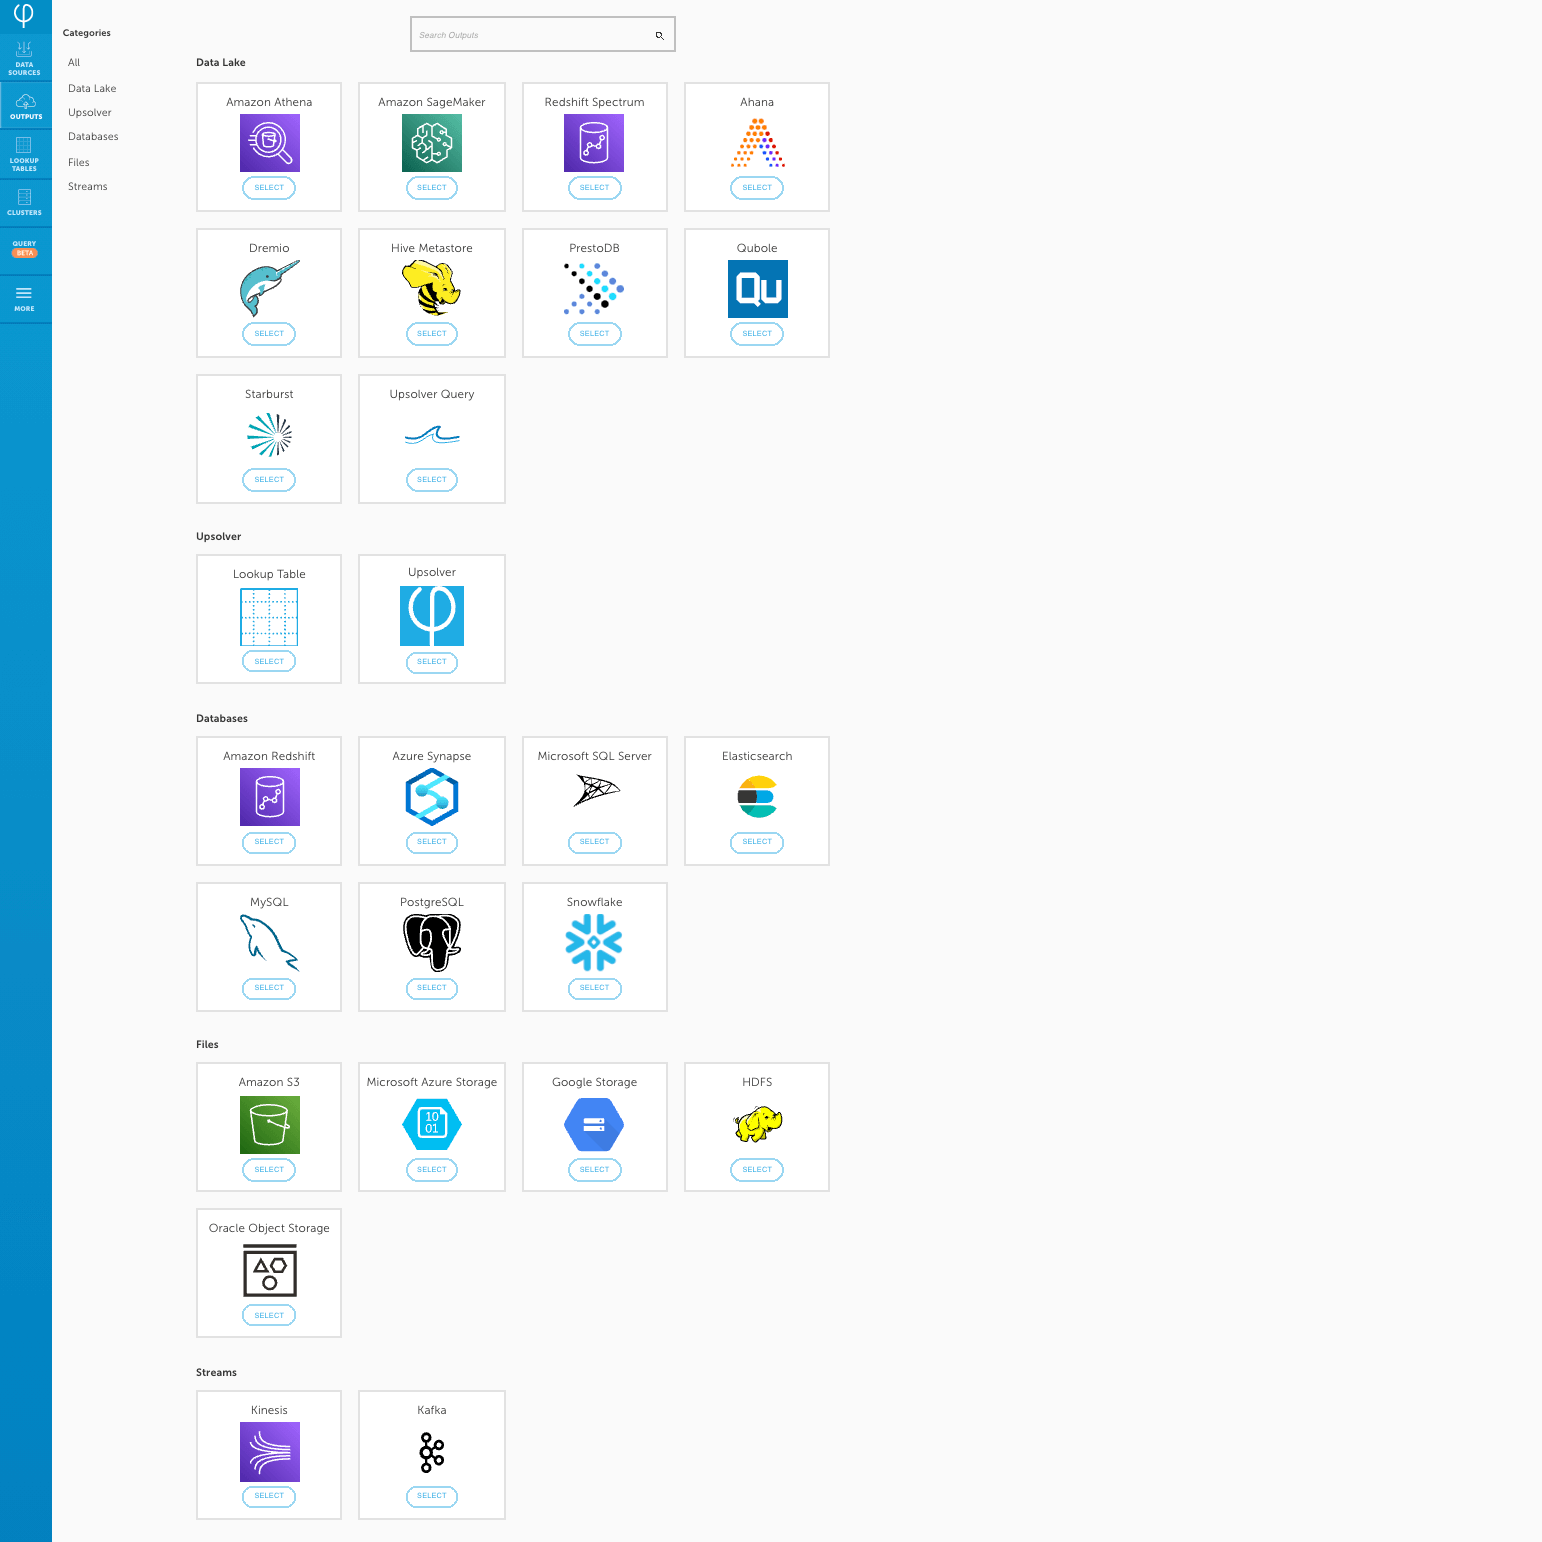
Task: Select Microsoft SQL Server output
Action: pyautogui.click(x=594, y=842)
